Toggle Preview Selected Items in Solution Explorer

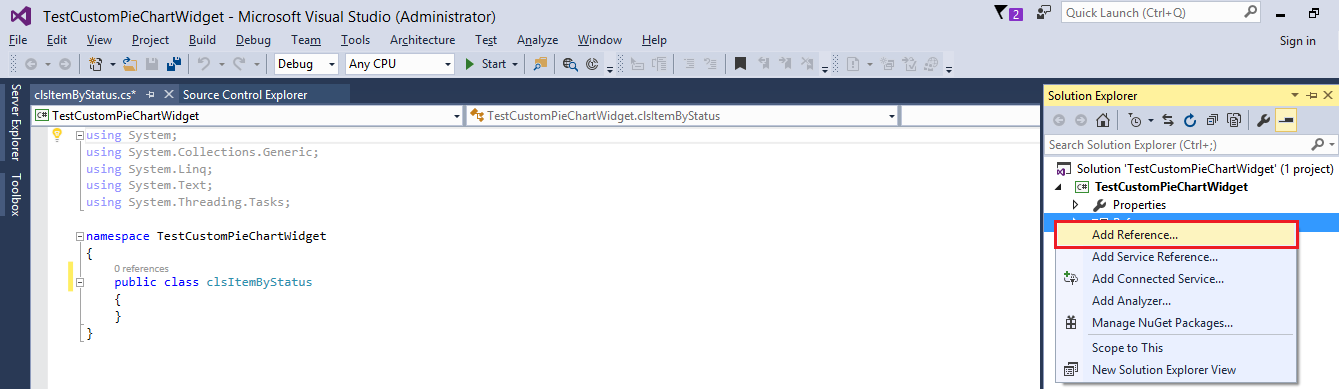point(1286,121)
